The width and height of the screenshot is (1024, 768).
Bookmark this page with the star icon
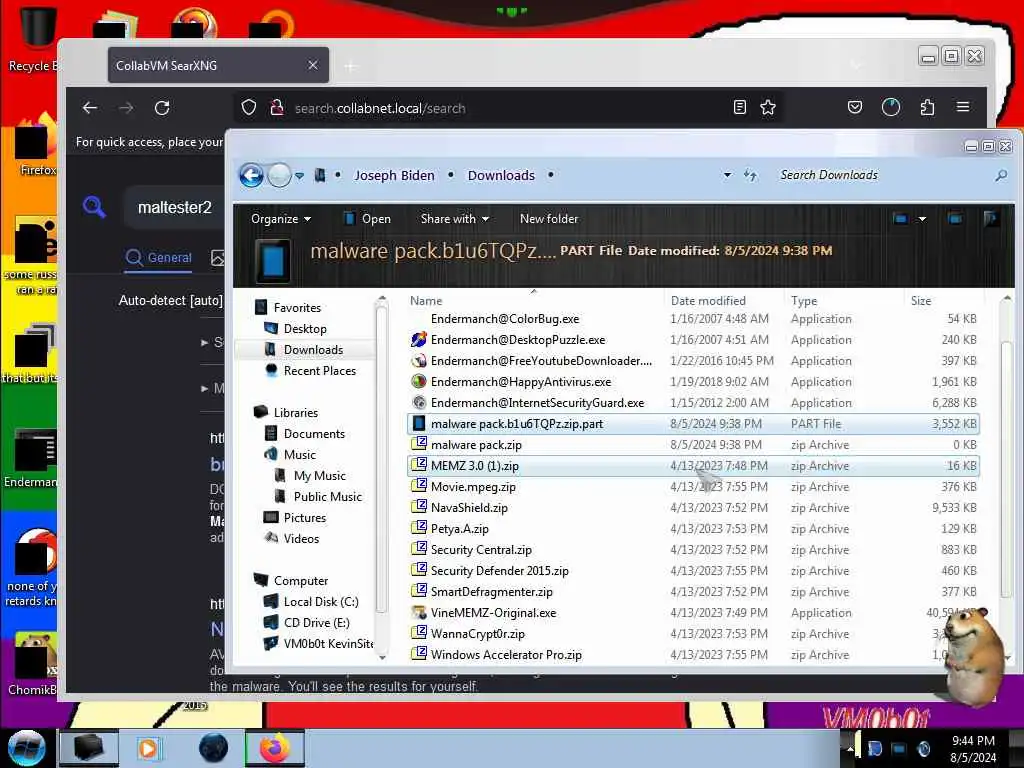[x=768, y=107]
